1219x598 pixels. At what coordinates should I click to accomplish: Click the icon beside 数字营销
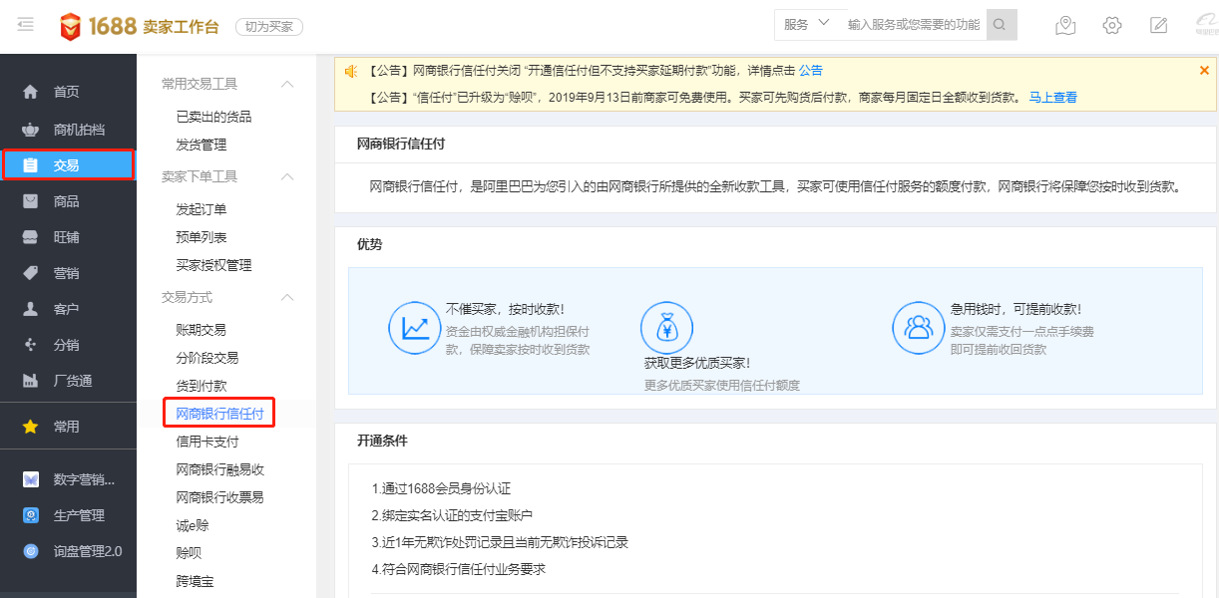(x=31, y=480)
